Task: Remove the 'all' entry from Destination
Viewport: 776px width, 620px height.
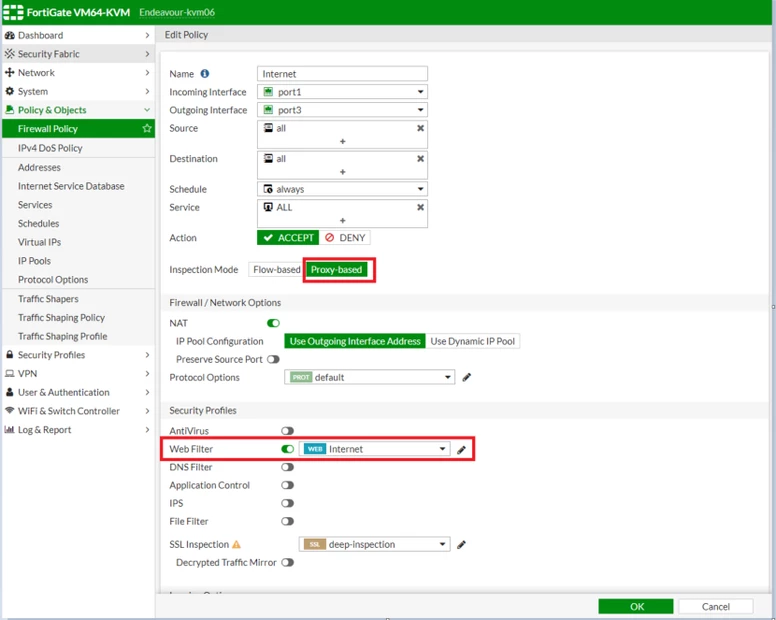Action: click(420, 159)
